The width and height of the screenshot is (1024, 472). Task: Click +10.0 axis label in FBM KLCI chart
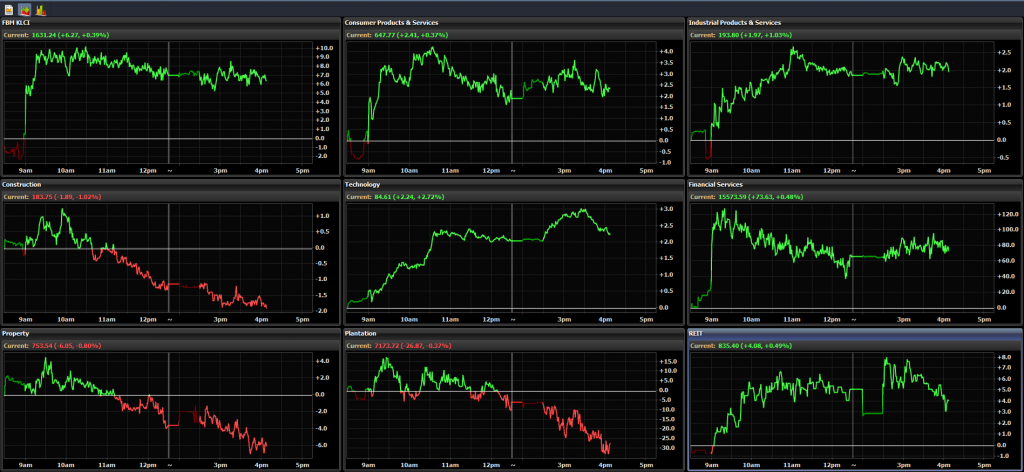click(325, 48)
